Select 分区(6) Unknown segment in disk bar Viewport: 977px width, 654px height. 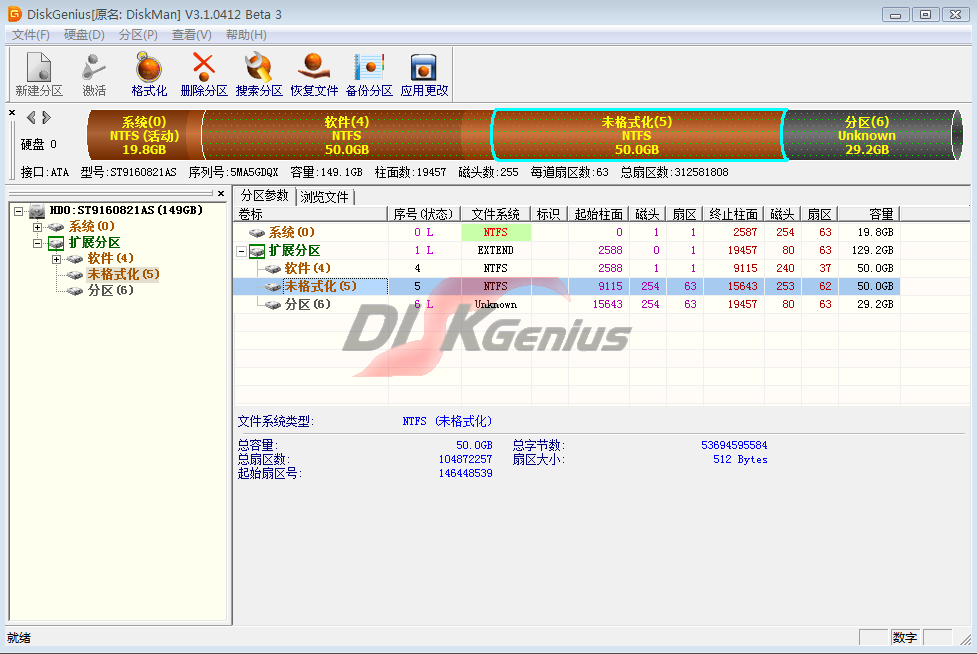click(x=867, y=135)
